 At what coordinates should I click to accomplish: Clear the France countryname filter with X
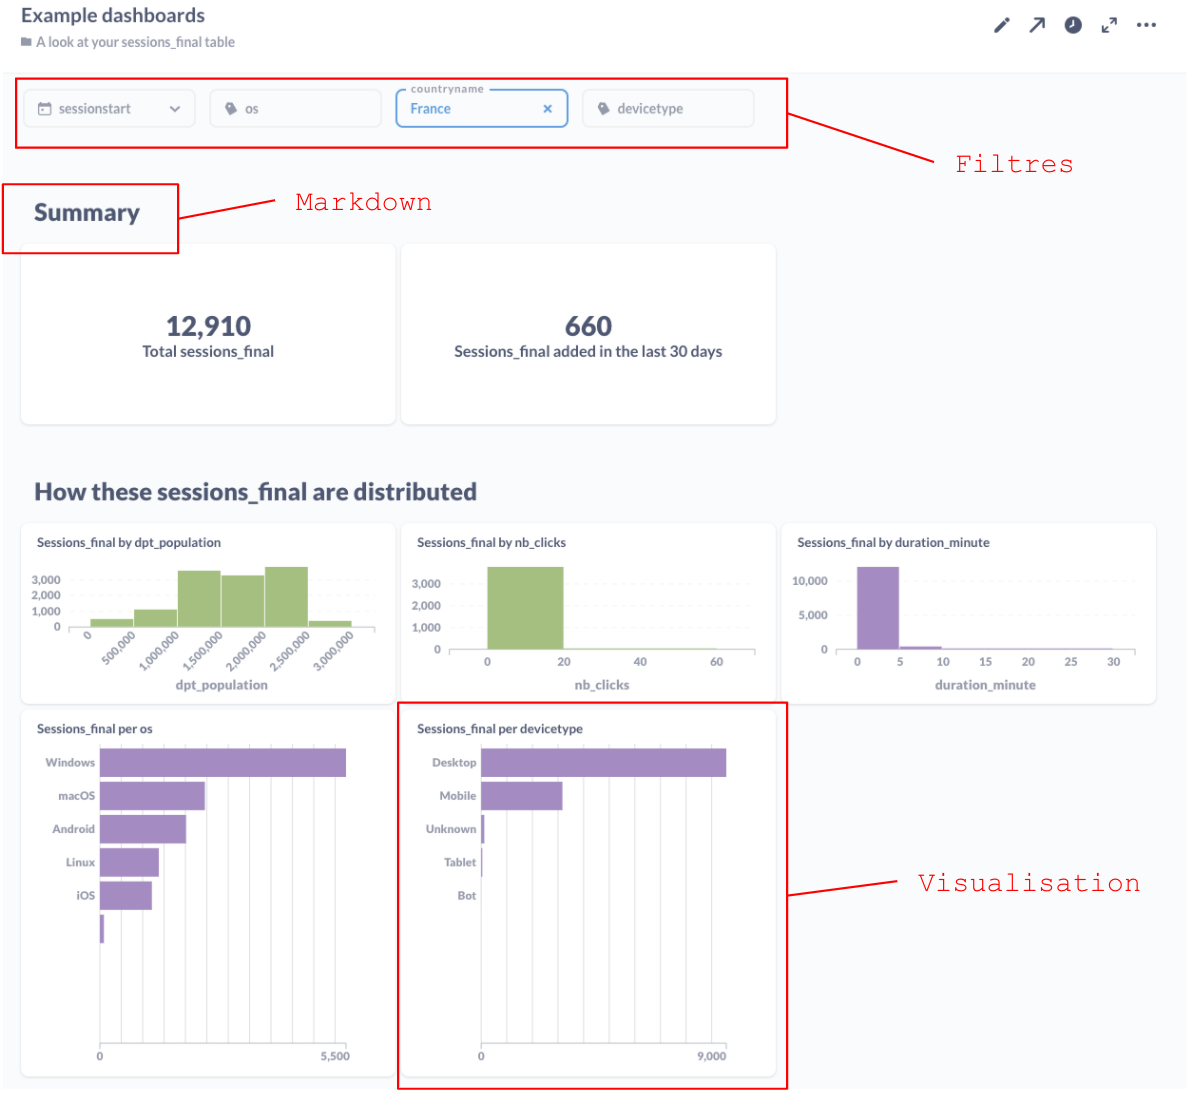547,109
